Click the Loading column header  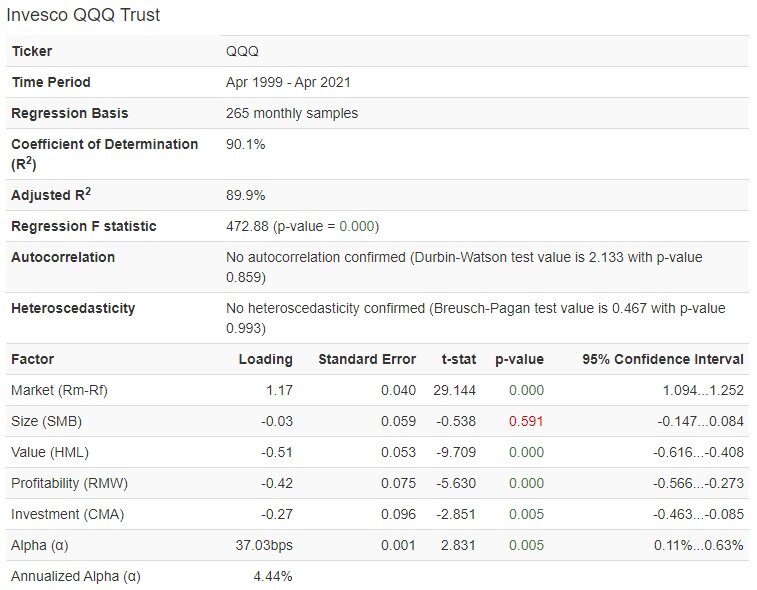click(x=265, y=359)
